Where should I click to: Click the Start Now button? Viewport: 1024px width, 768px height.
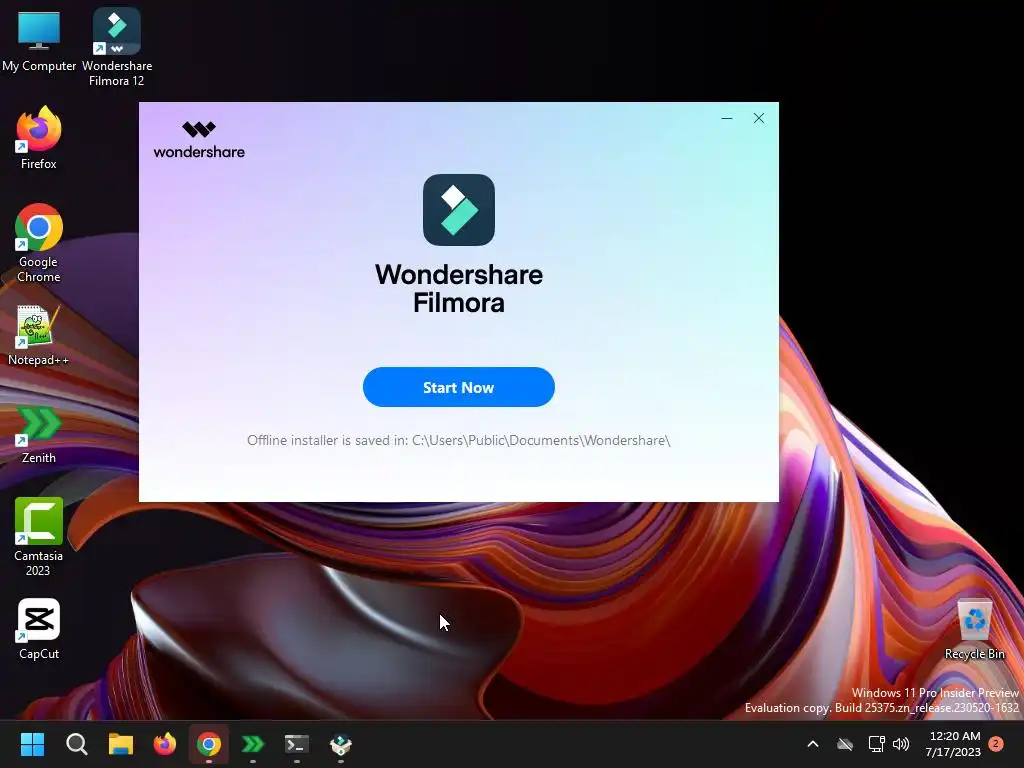458,387
